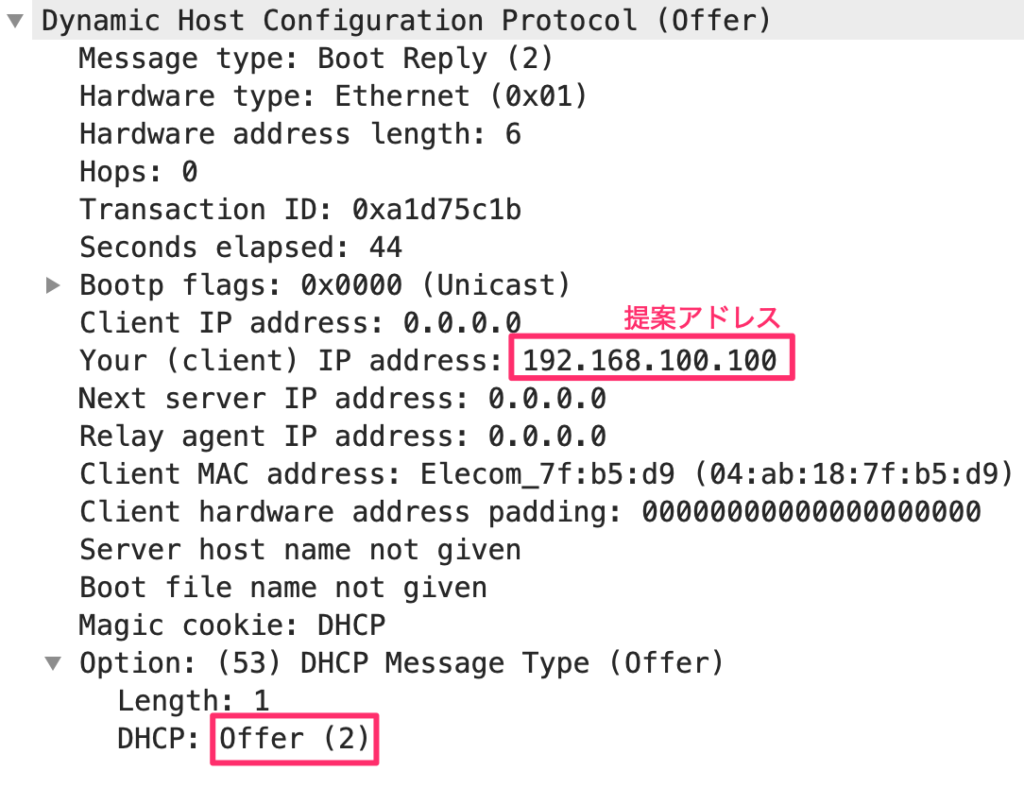Select the Hardware type Ethernet line
1024x805 pixels.
333,97
